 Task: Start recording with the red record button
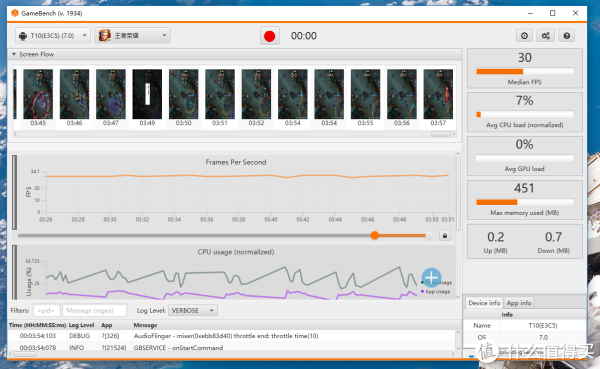(269, 36)
